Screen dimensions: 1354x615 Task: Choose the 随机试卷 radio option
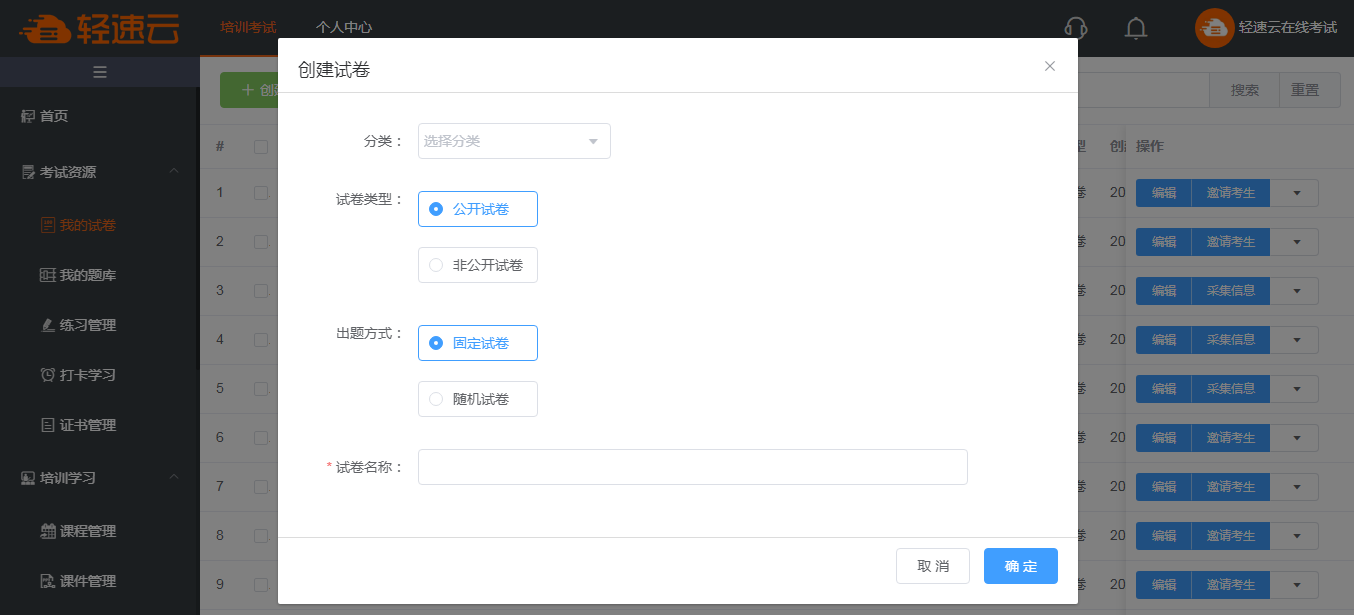pyautogui.click(x=436, y=399)
